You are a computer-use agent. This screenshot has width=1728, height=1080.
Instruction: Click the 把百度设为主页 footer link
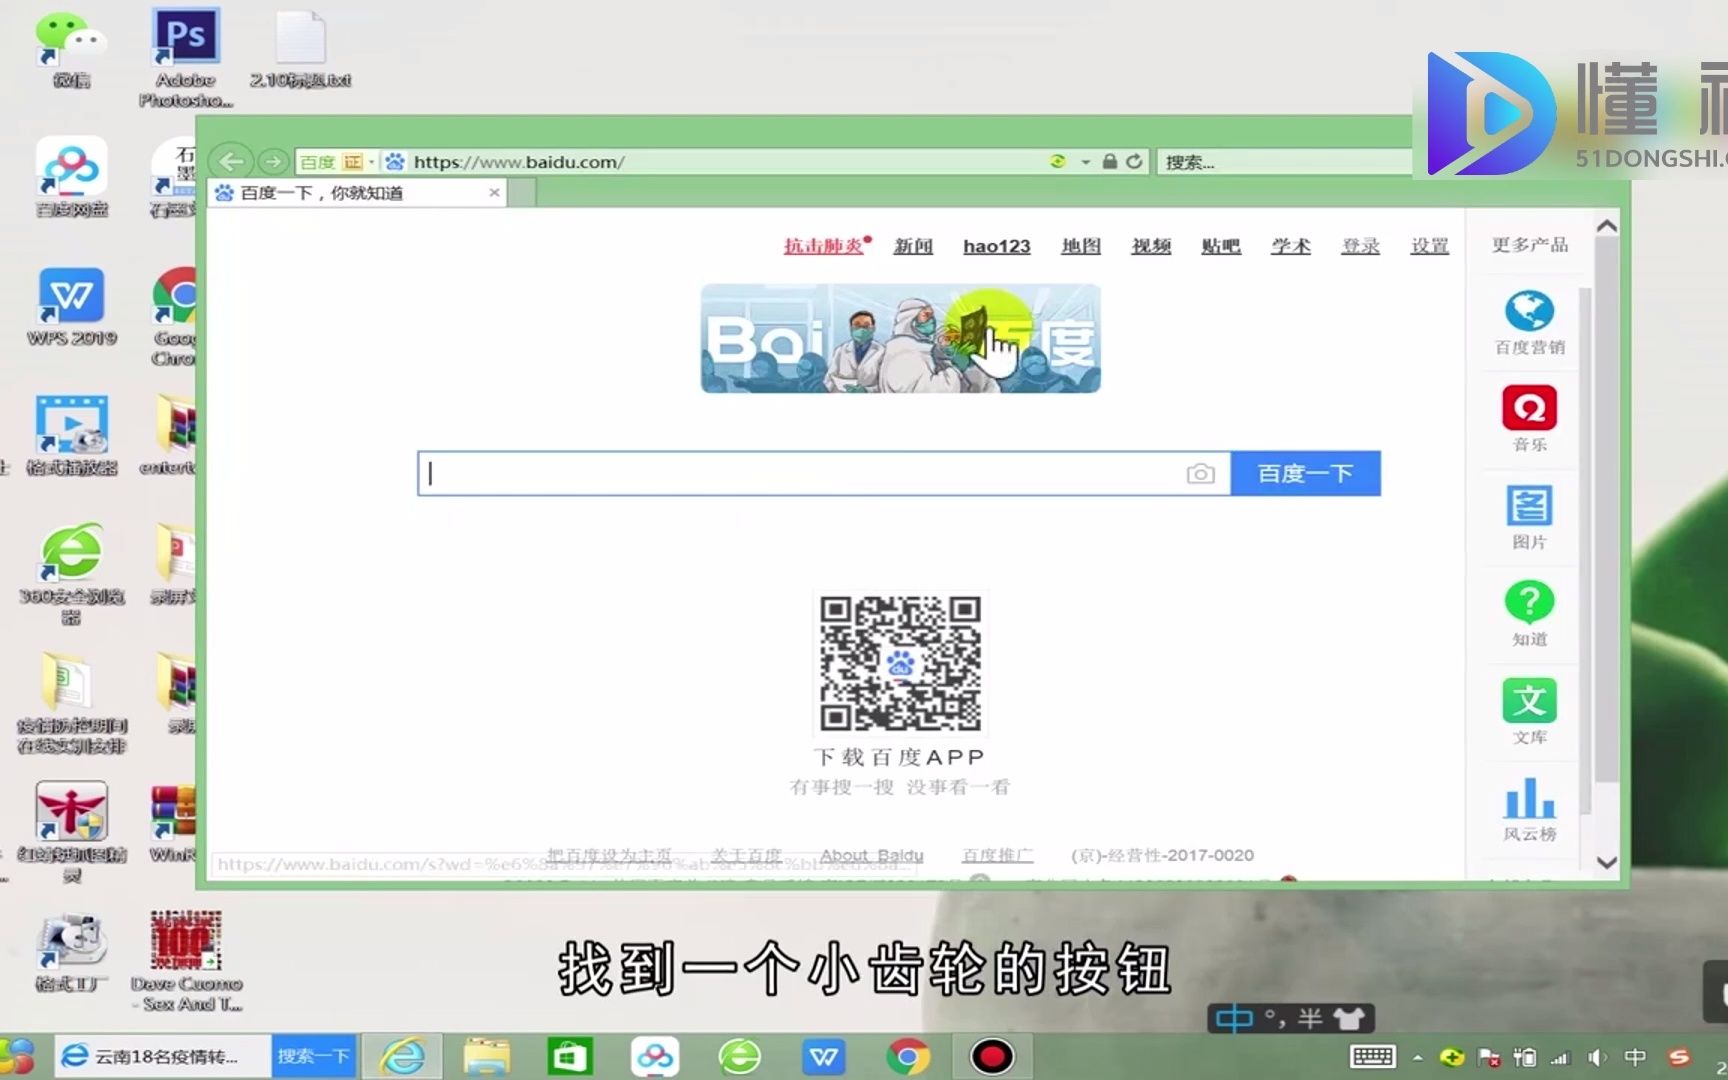tap(610, 855)
